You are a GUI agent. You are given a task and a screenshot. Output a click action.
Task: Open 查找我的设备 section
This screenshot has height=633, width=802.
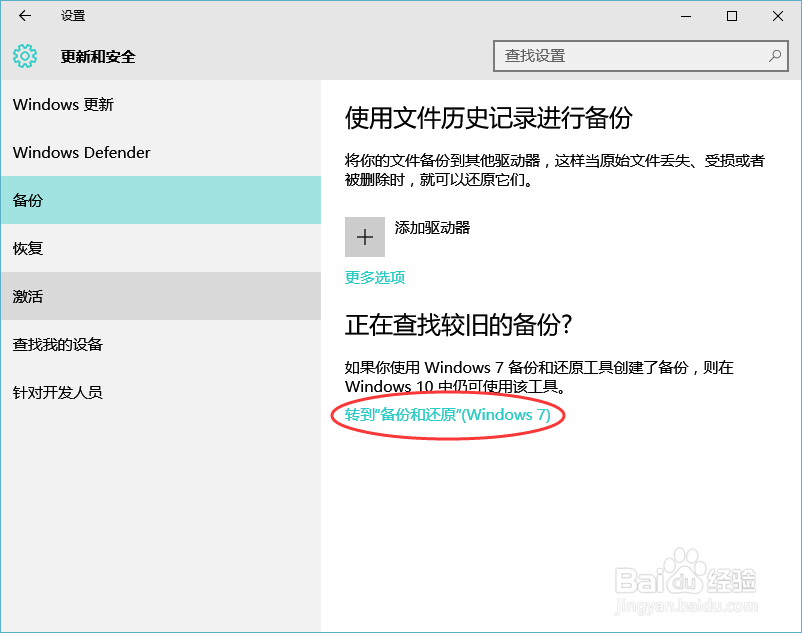click(161, 344)
